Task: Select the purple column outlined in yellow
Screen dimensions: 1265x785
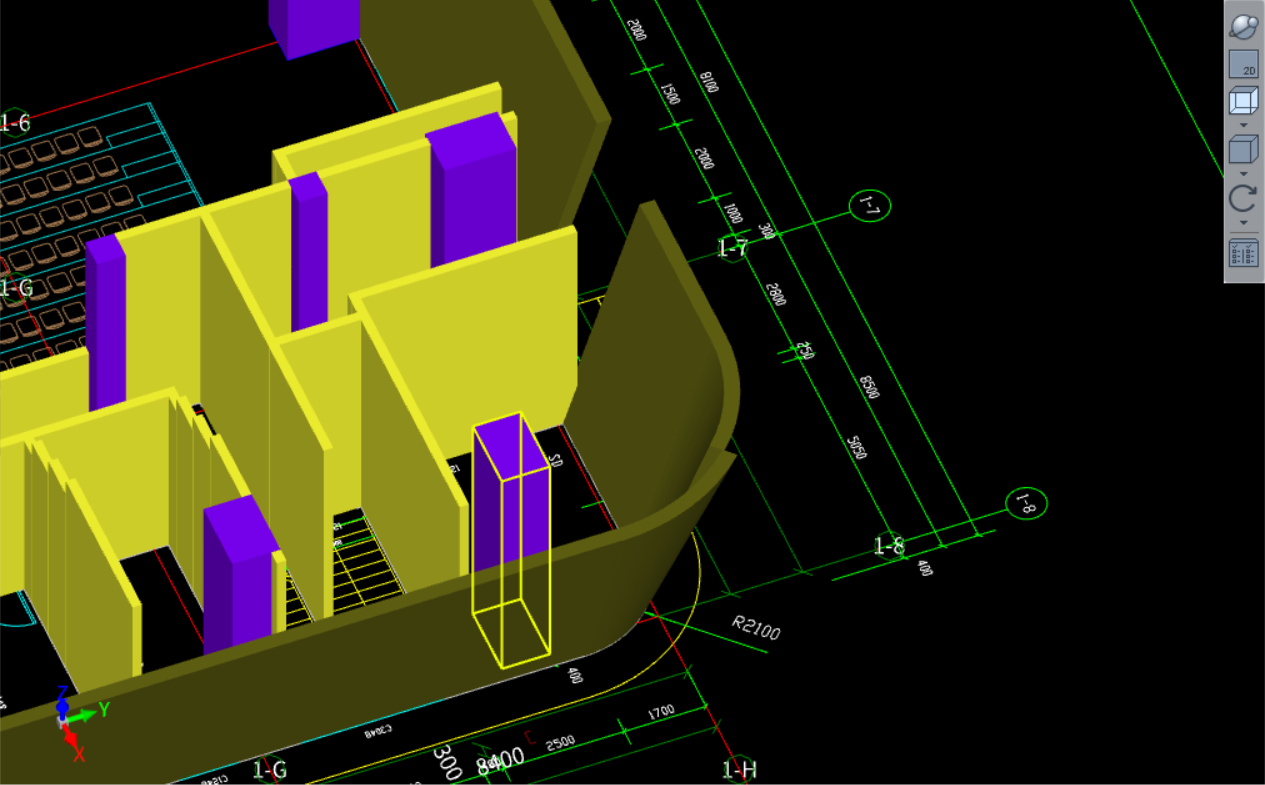Action: point(511,540)
